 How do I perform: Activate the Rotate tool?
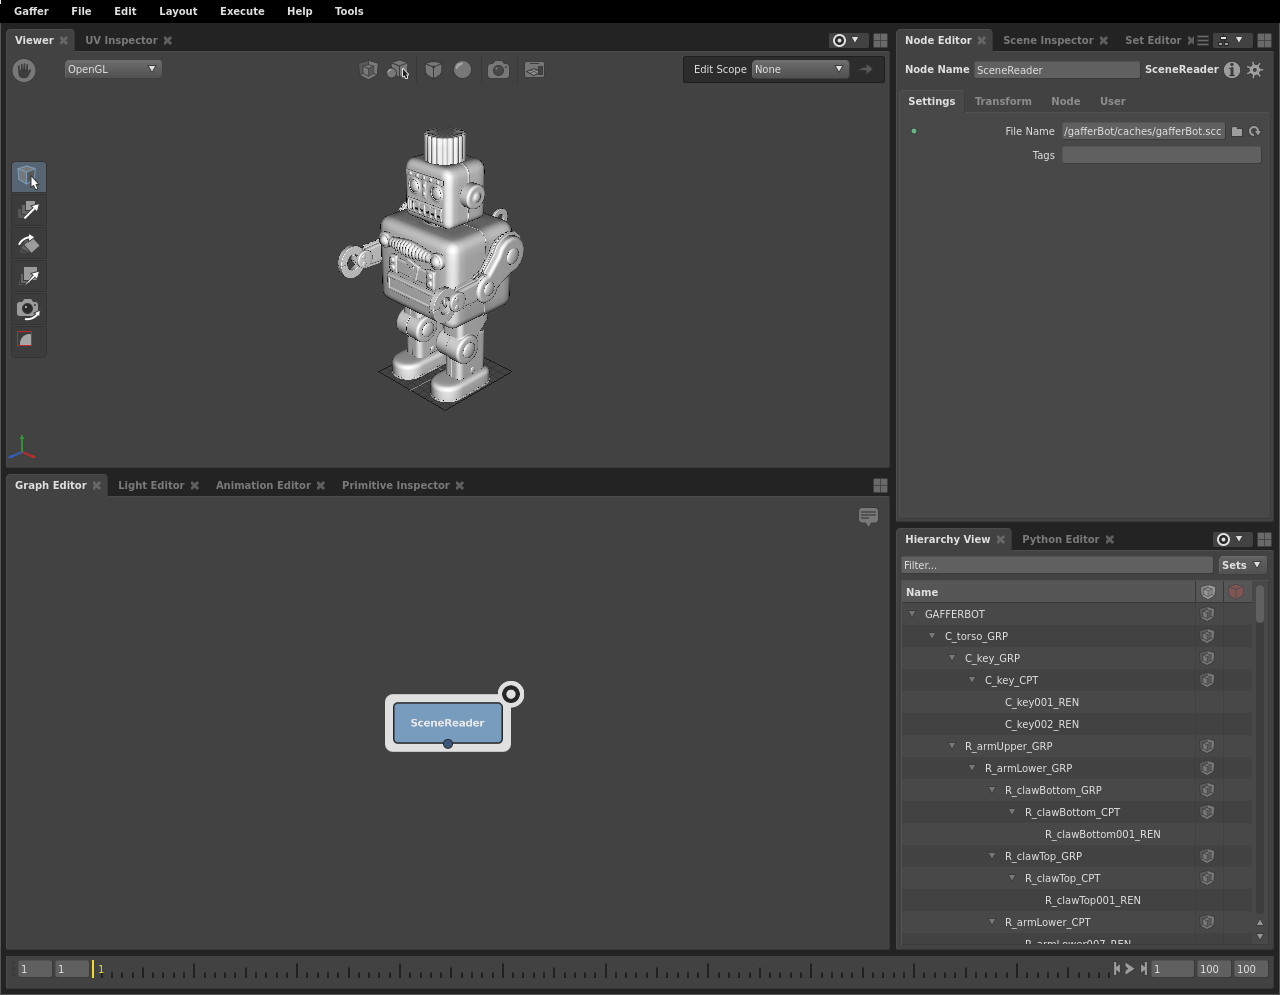point(29,243)
